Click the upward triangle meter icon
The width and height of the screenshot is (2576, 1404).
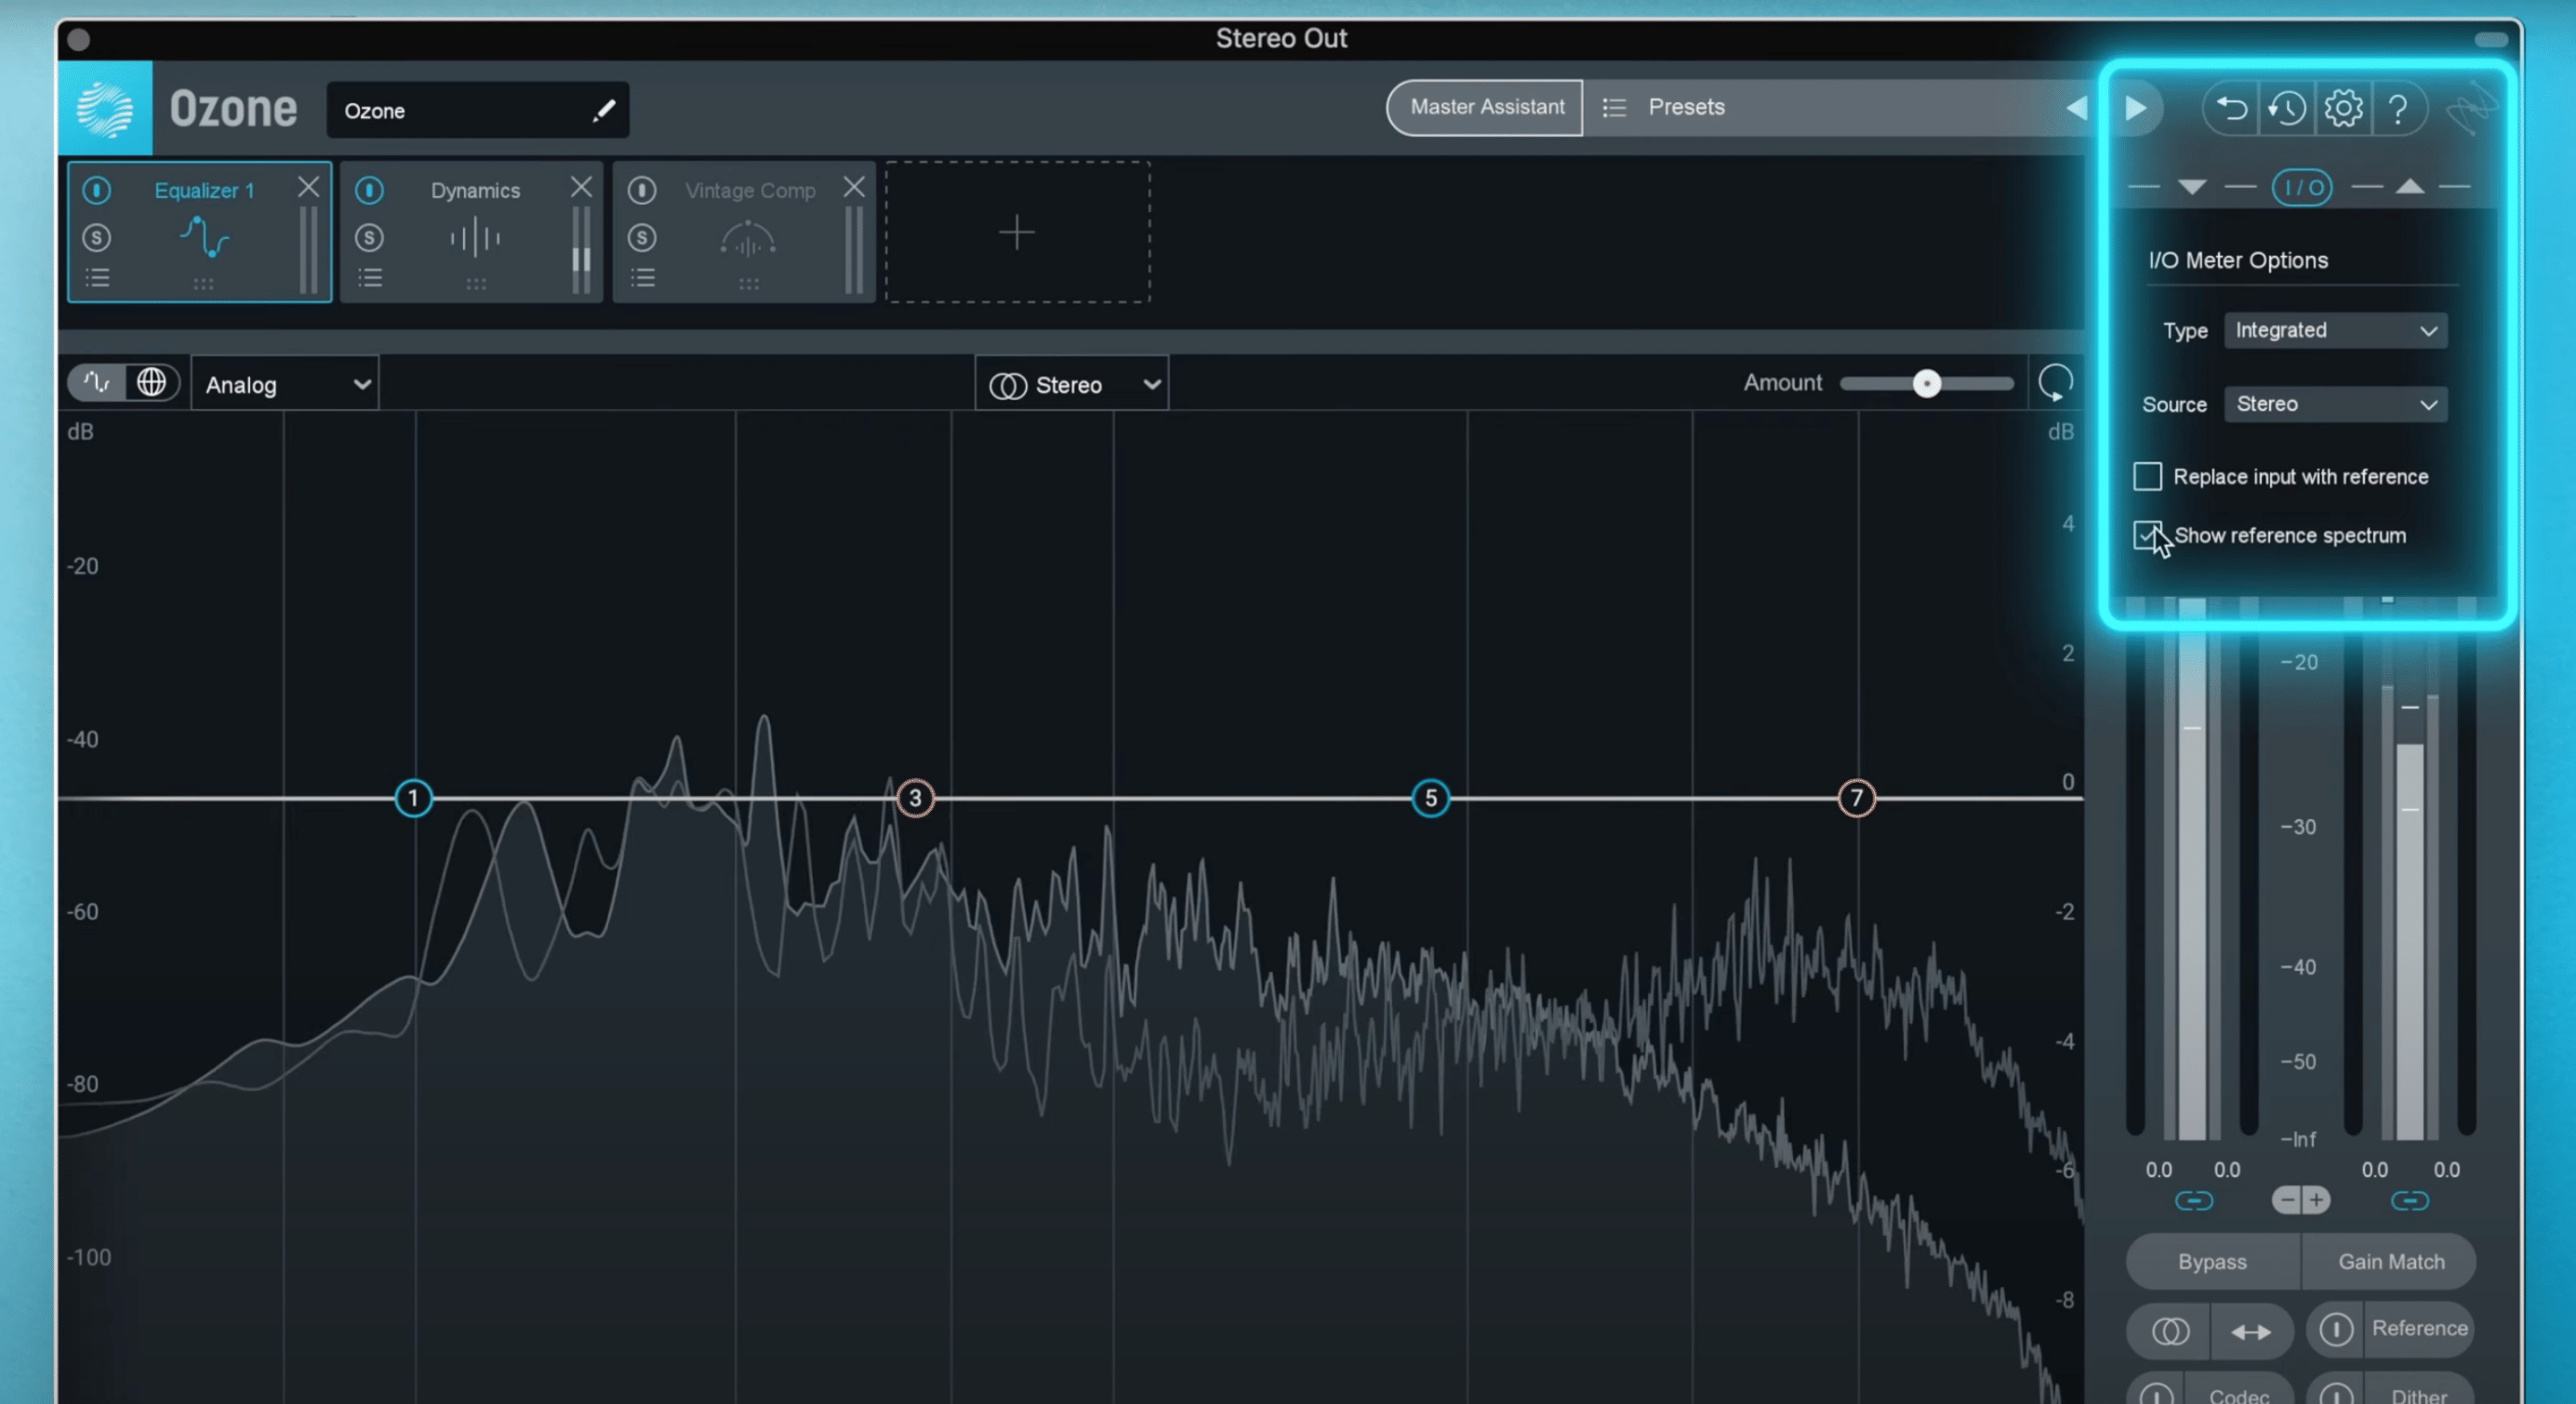(x=2410, y=187)
